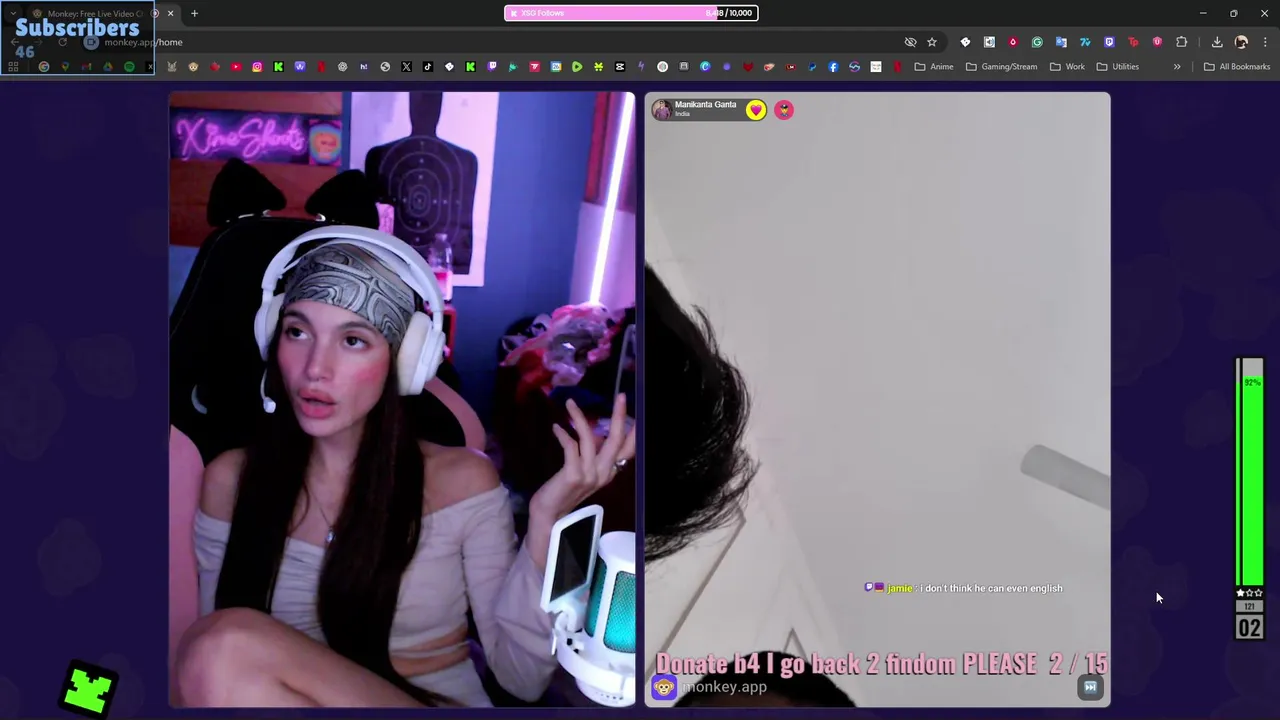This screenshot has width=1280, height=720.
Task: Open the Extensions puzzle-piece menu
Action: coord(1181,42)
